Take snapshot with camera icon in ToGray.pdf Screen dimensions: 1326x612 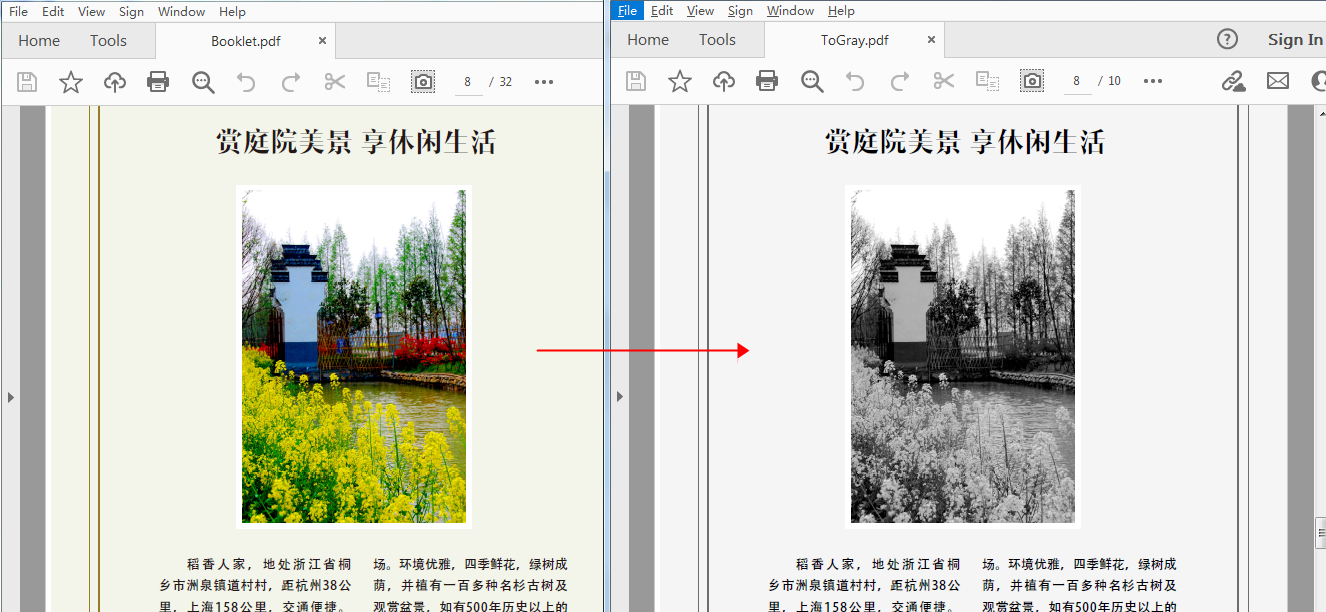[1032, 81]
